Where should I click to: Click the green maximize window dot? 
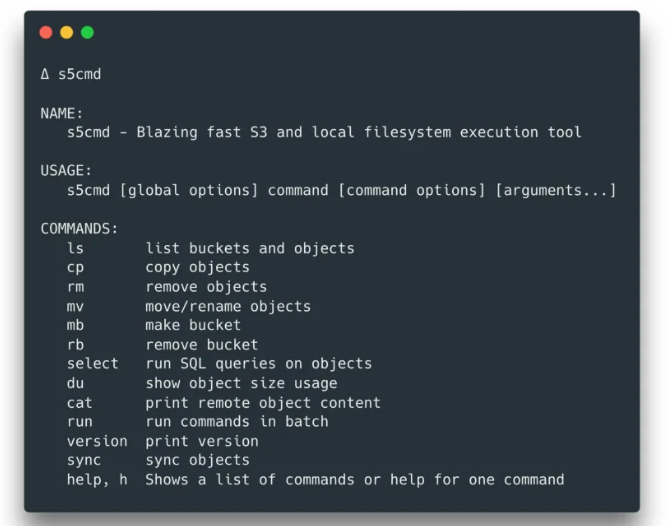pos(87,33)
